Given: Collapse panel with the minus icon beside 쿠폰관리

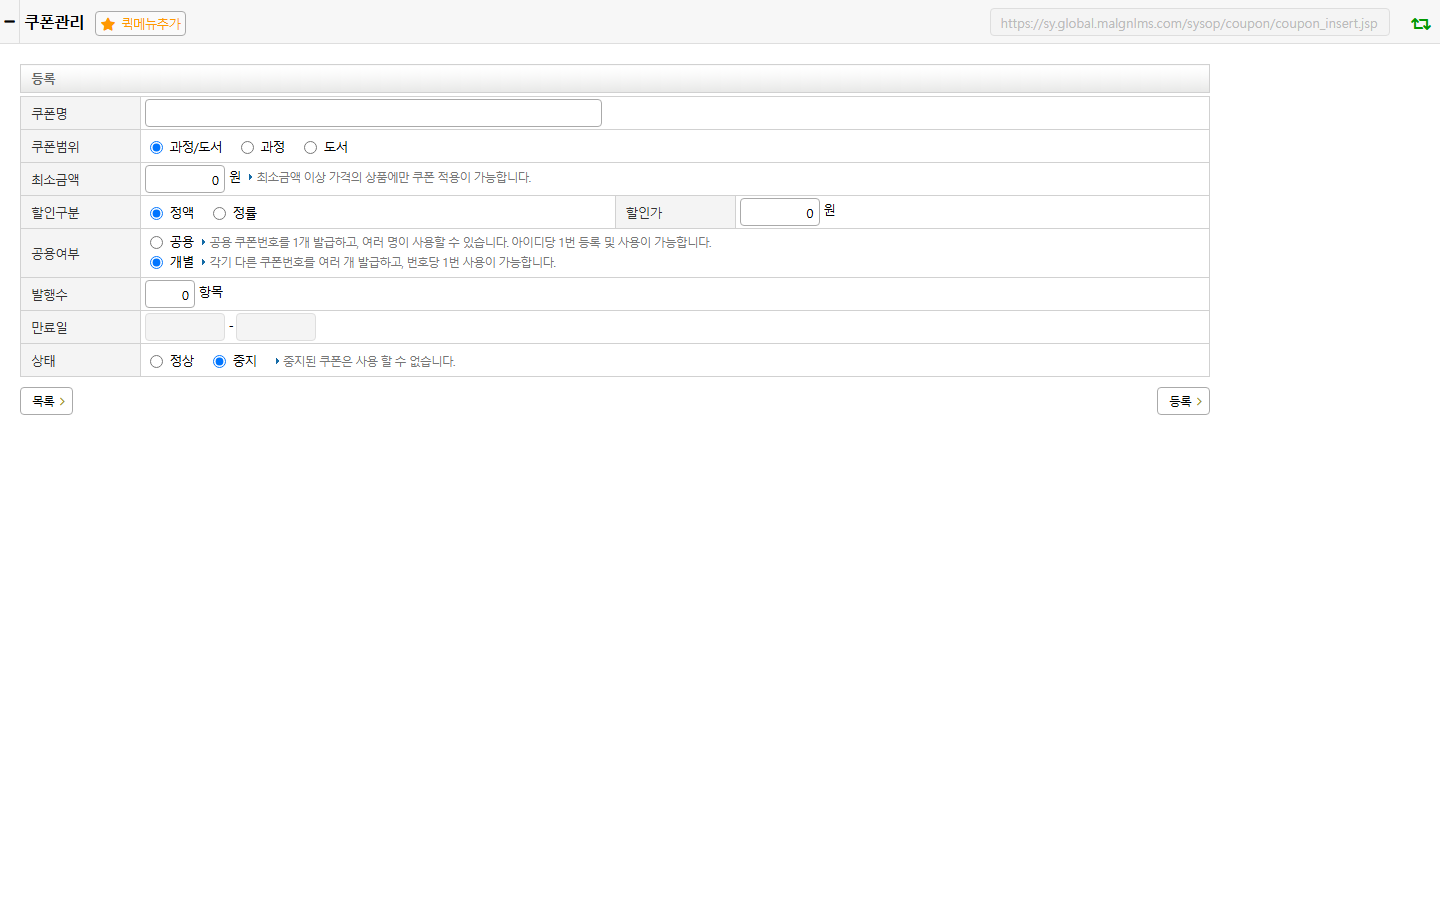Looking at the screenshot, I should coord(9,21).
